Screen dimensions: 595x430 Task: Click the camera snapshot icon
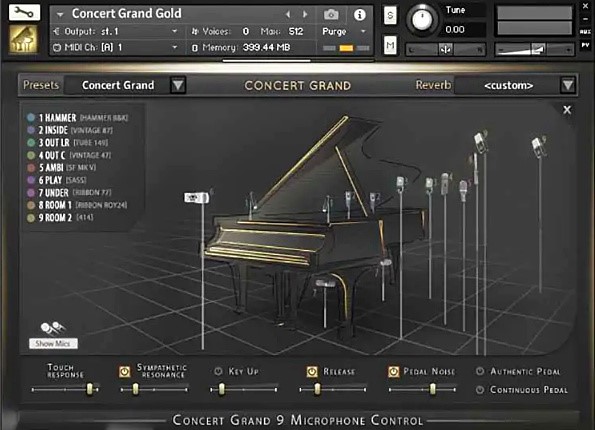click(331, 14)
